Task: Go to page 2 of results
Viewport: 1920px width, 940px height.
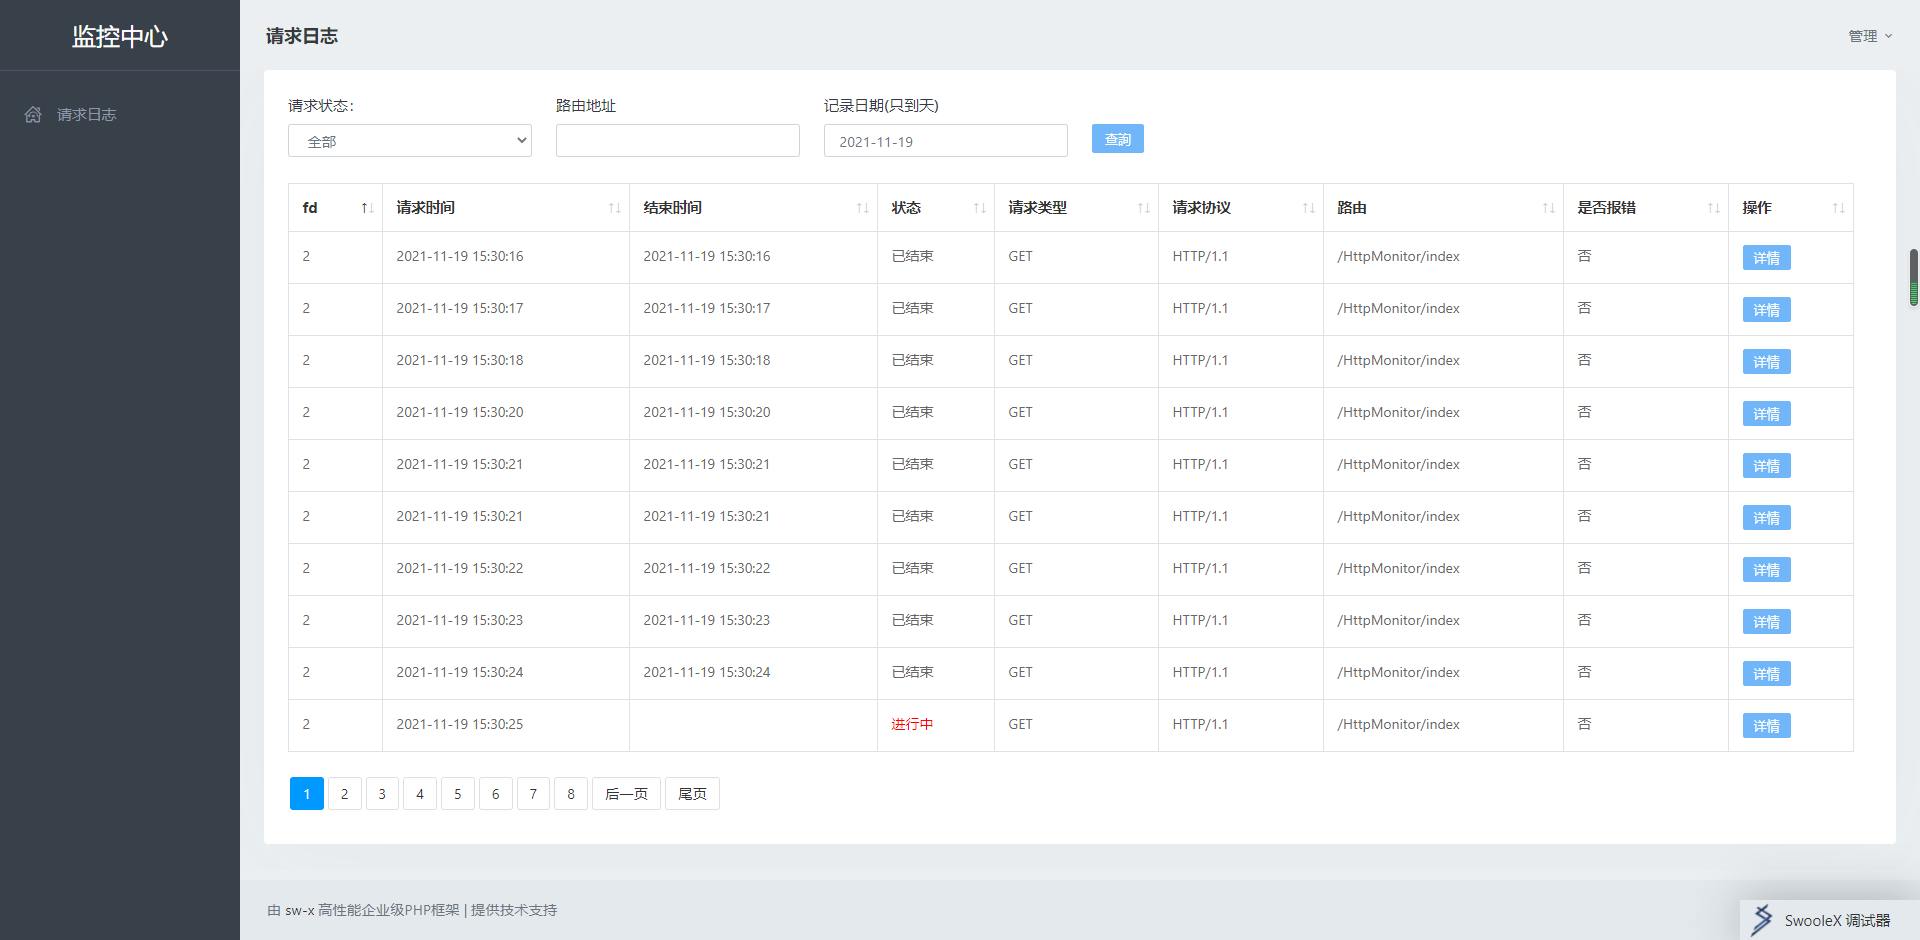Action: point(345,794)
